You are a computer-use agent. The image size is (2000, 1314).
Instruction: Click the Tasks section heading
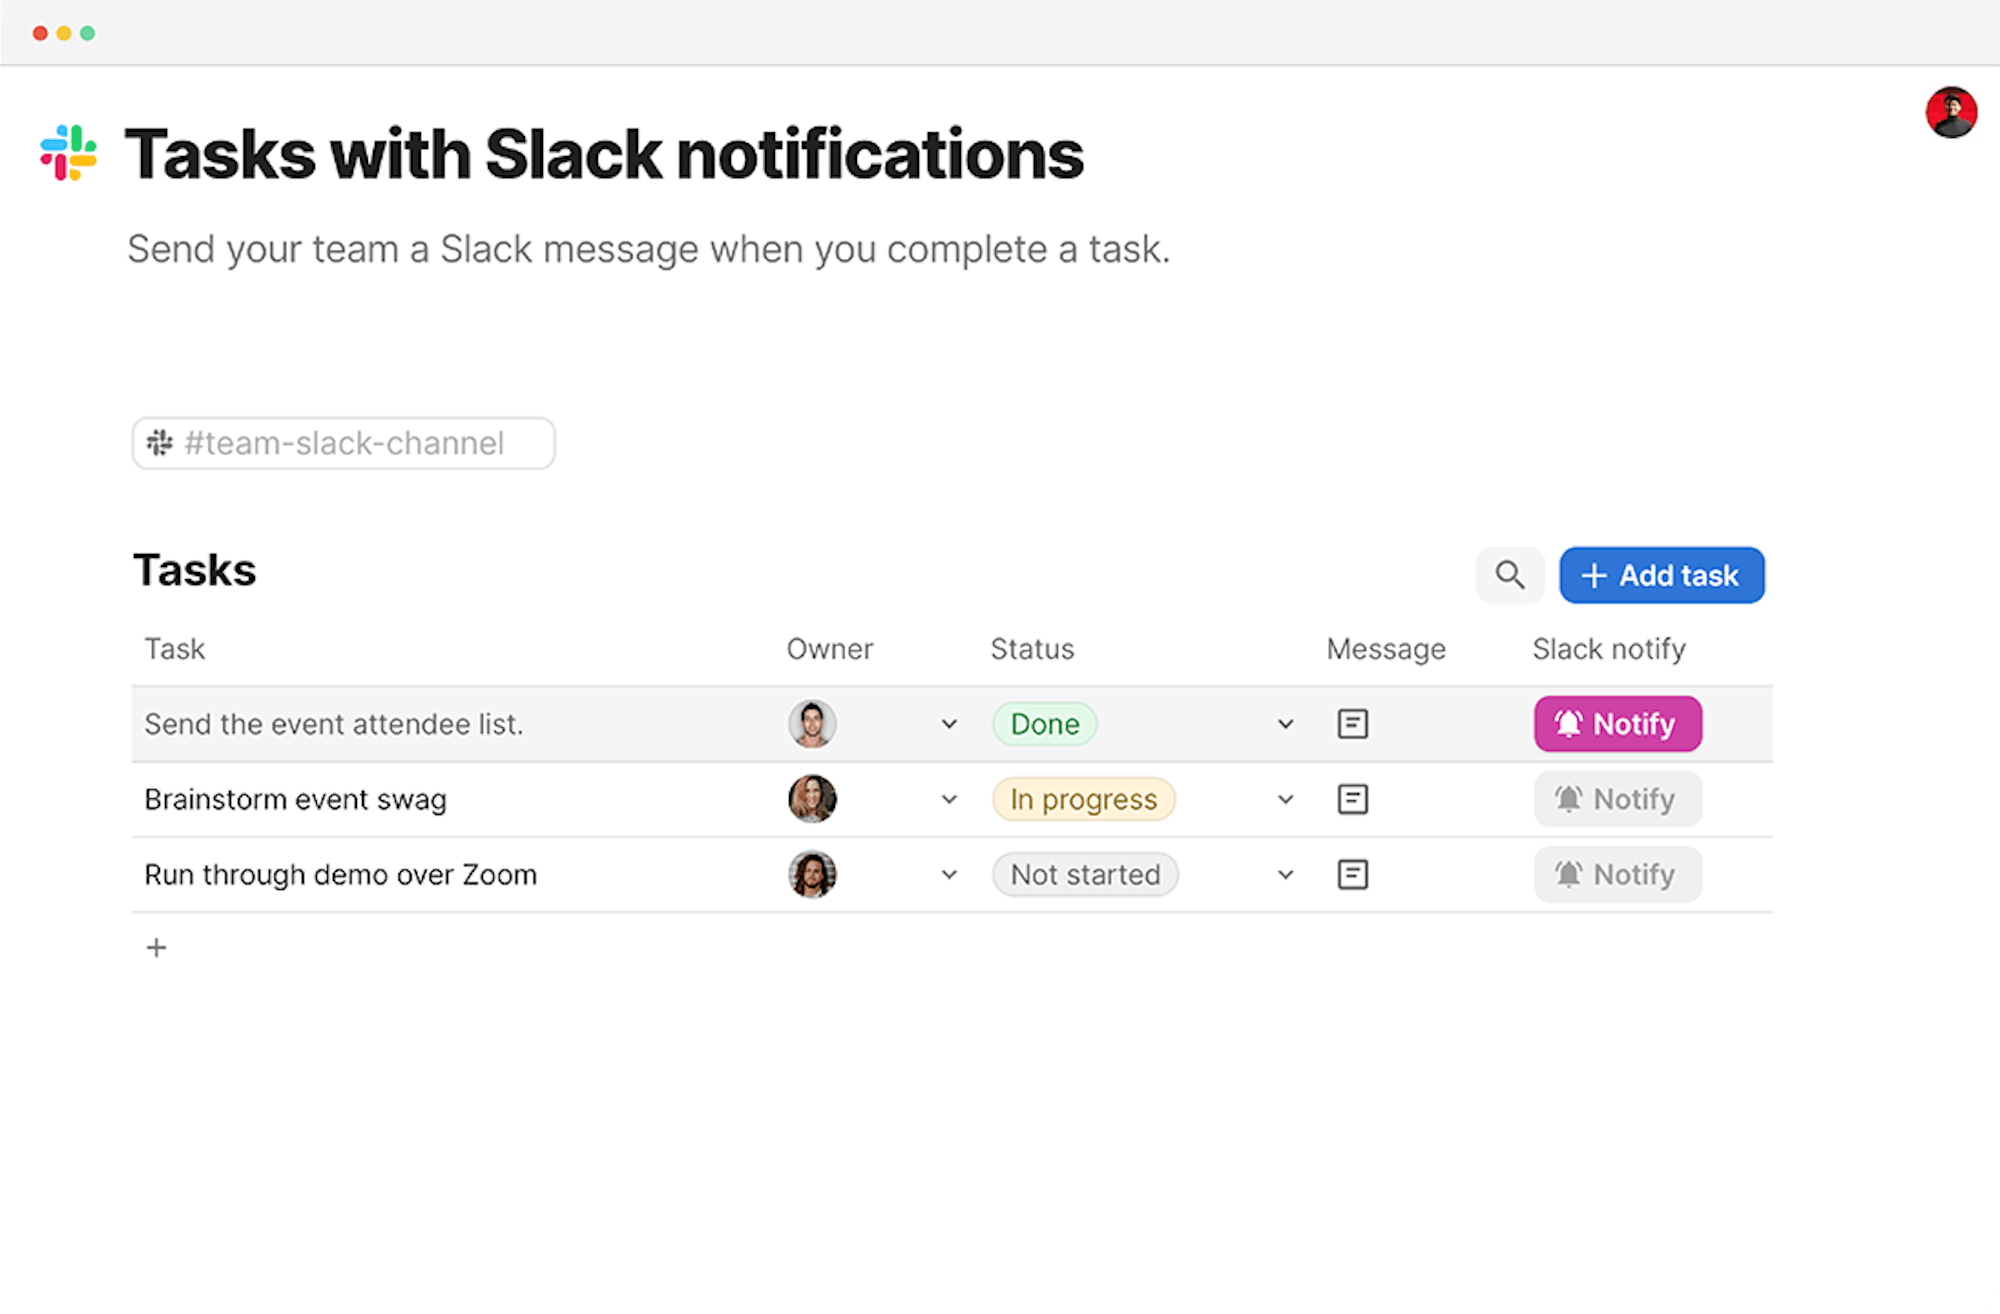(x=195, y=570)
